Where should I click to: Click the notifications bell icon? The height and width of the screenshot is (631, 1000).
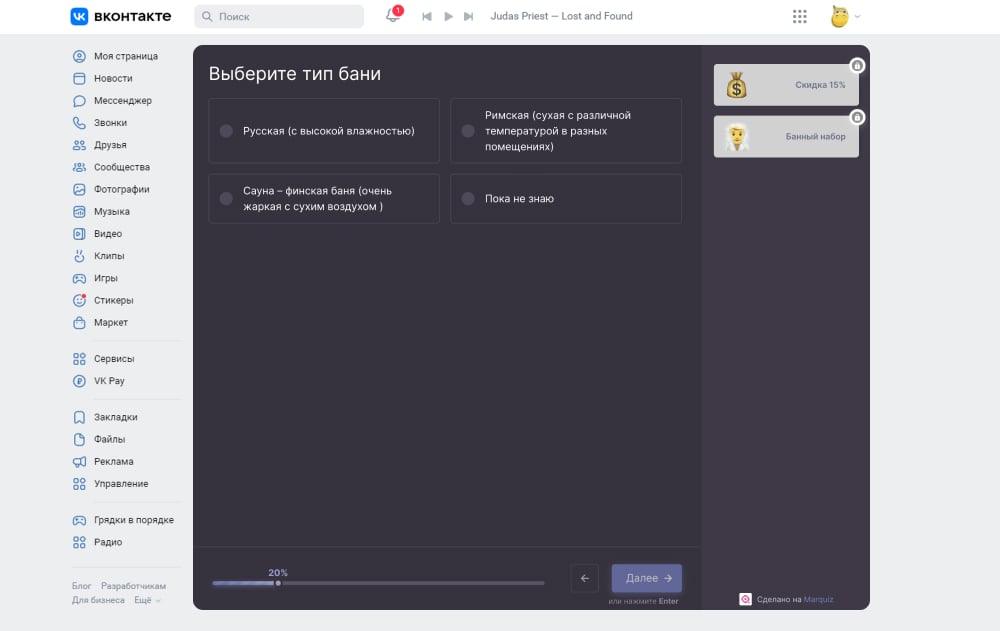click(x=393, y=16)
